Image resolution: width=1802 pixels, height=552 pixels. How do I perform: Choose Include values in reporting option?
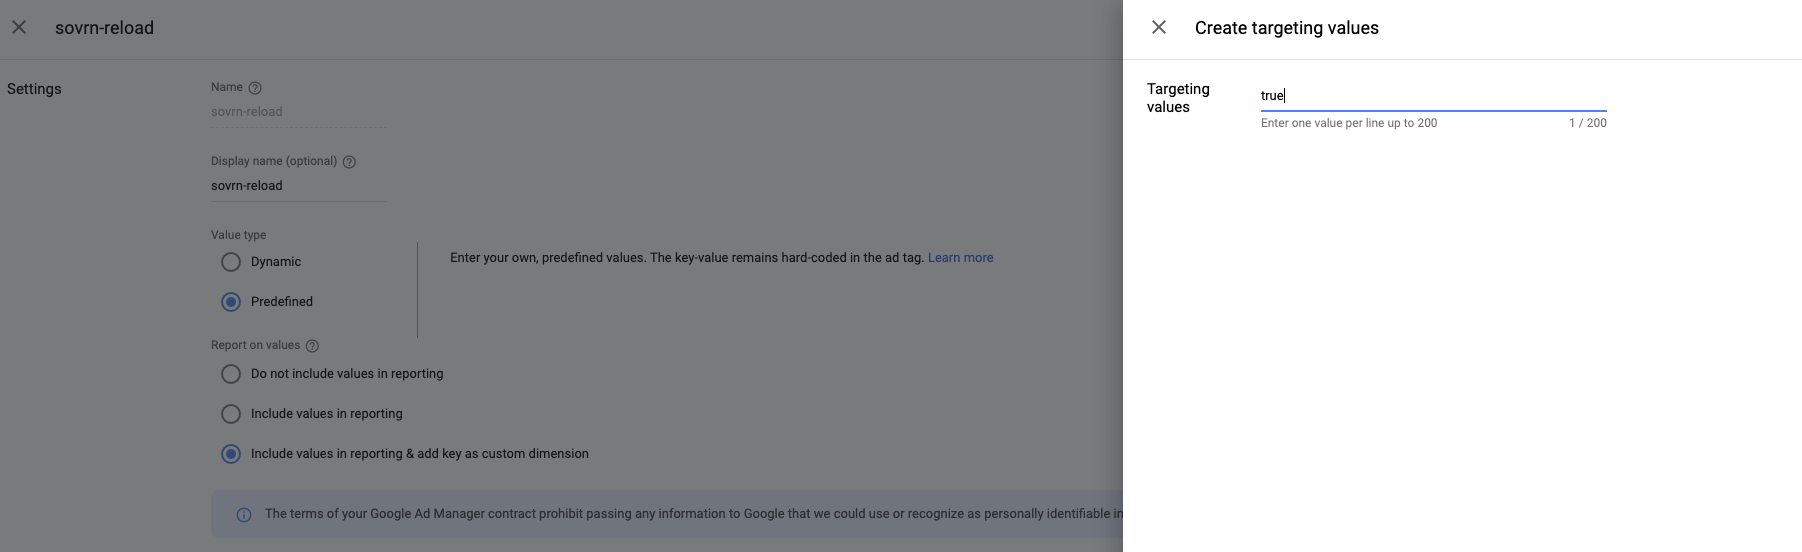click(231, 414)
